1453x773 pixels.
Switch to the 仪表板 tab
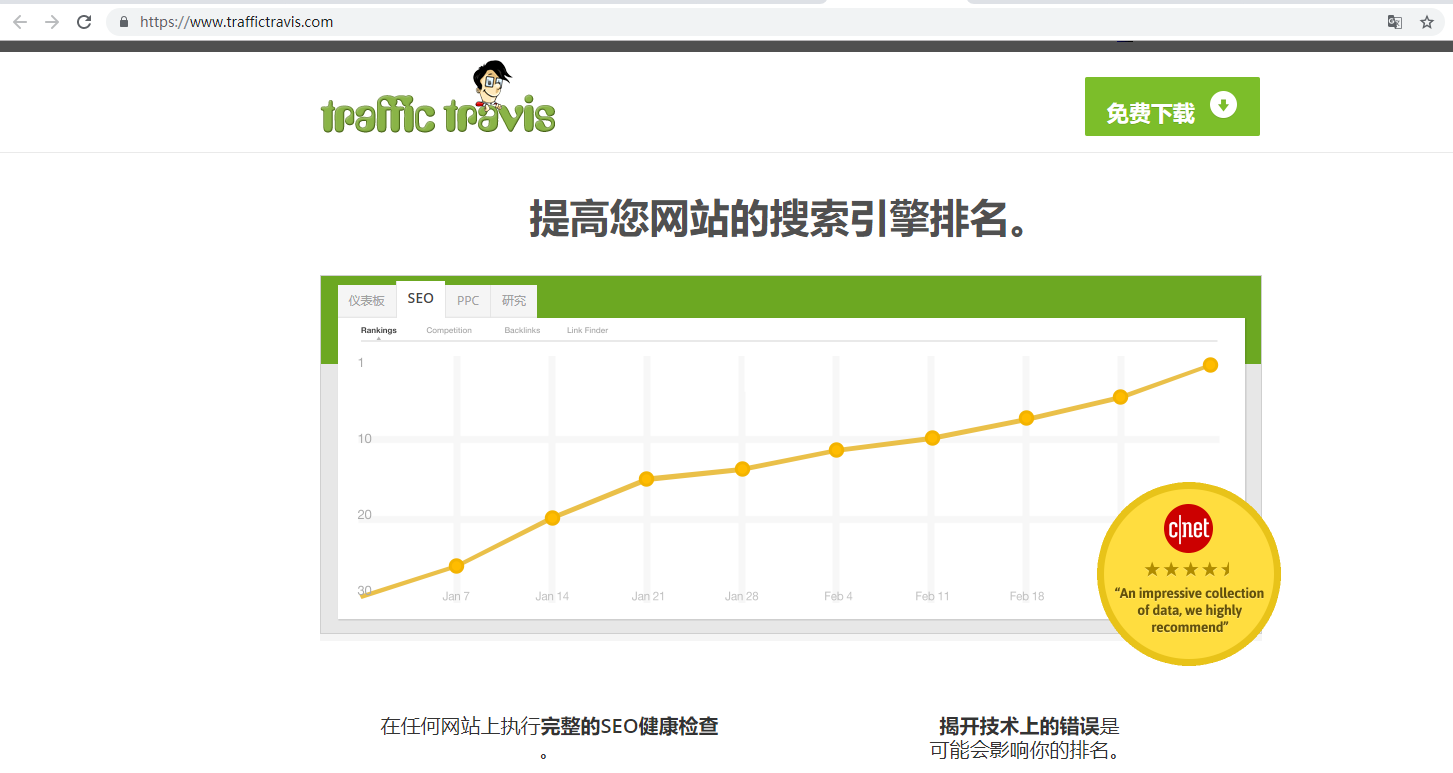(x=366, y=301)
